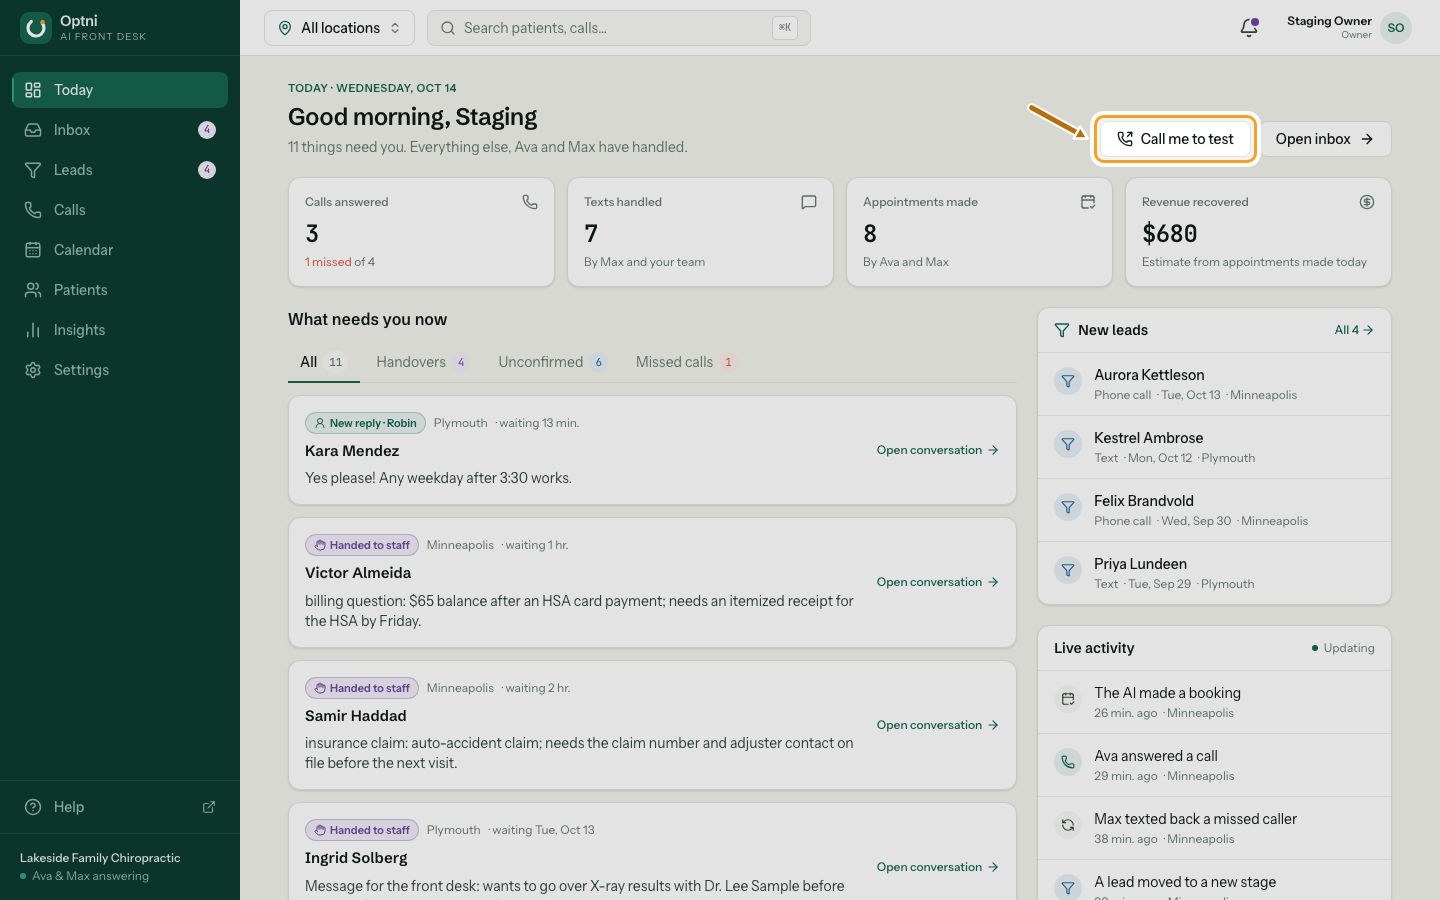Click the Optni logo icon
Screen dimensions: 1440x900
point(35,28)
